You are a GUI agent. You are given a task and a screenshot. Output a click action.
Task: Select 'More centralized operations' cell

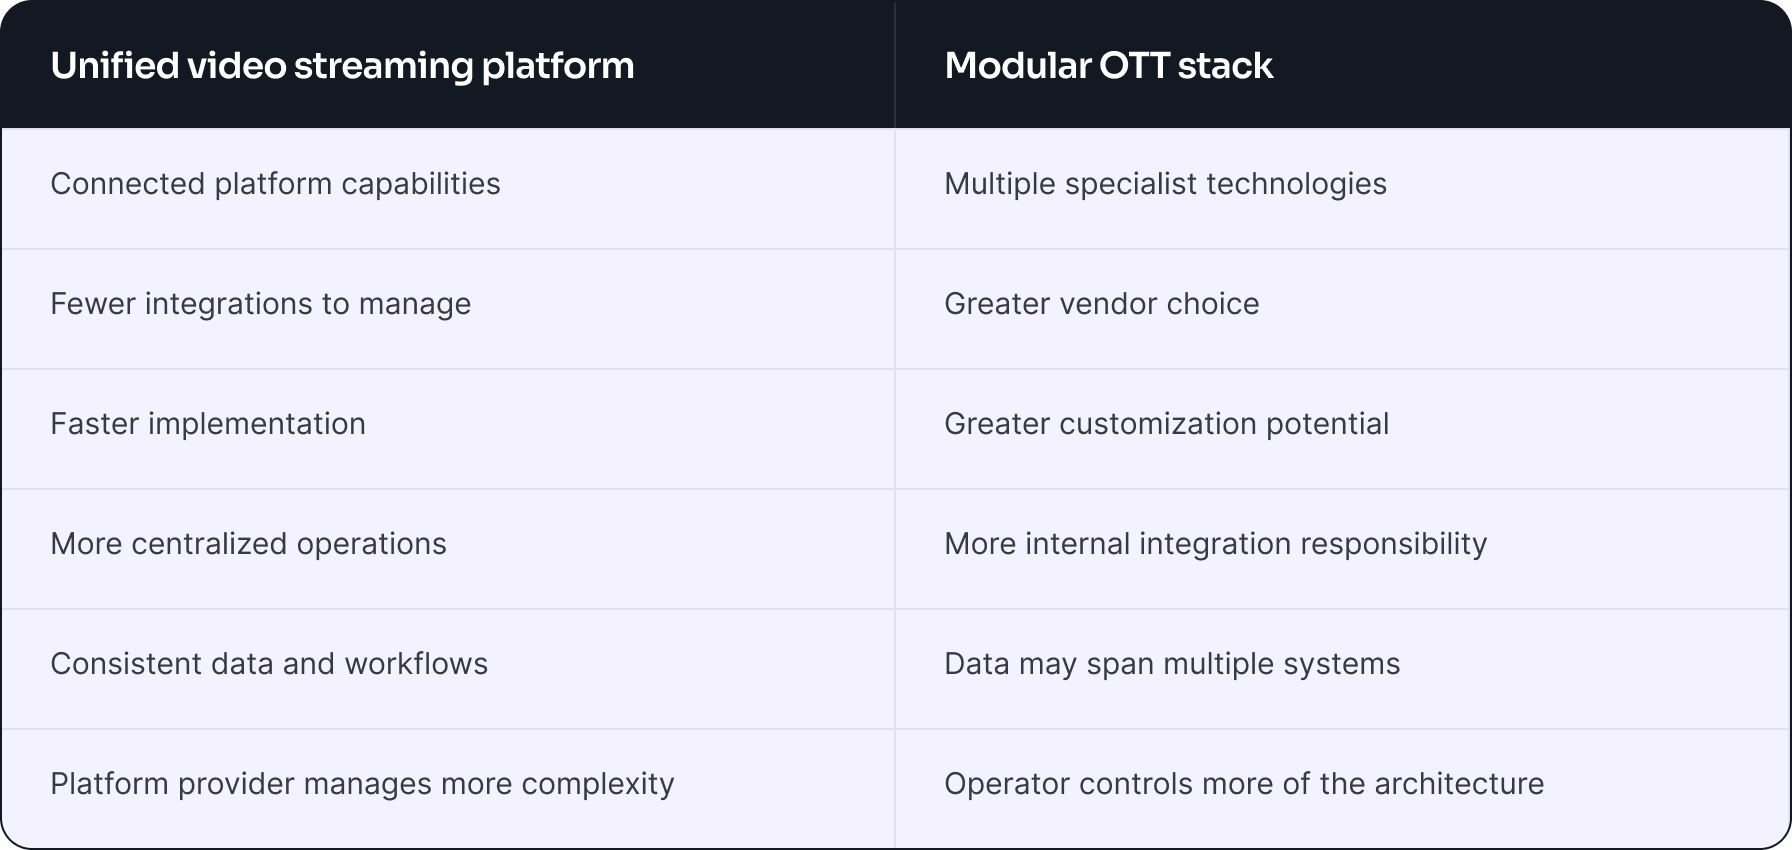coord(447,549)
